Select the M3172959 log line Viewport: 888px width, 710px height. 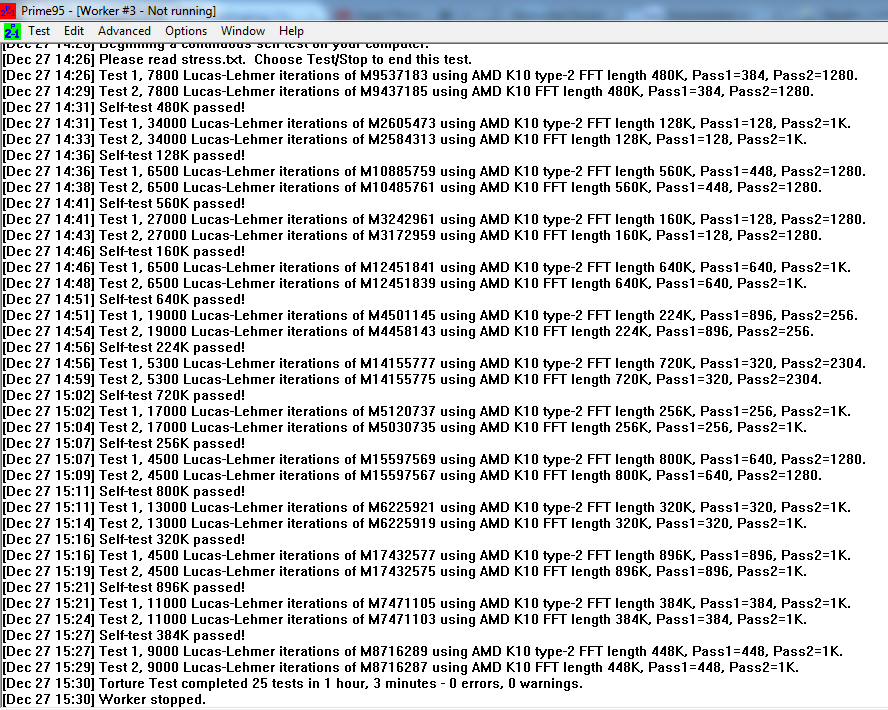click(x=412, y=236)
